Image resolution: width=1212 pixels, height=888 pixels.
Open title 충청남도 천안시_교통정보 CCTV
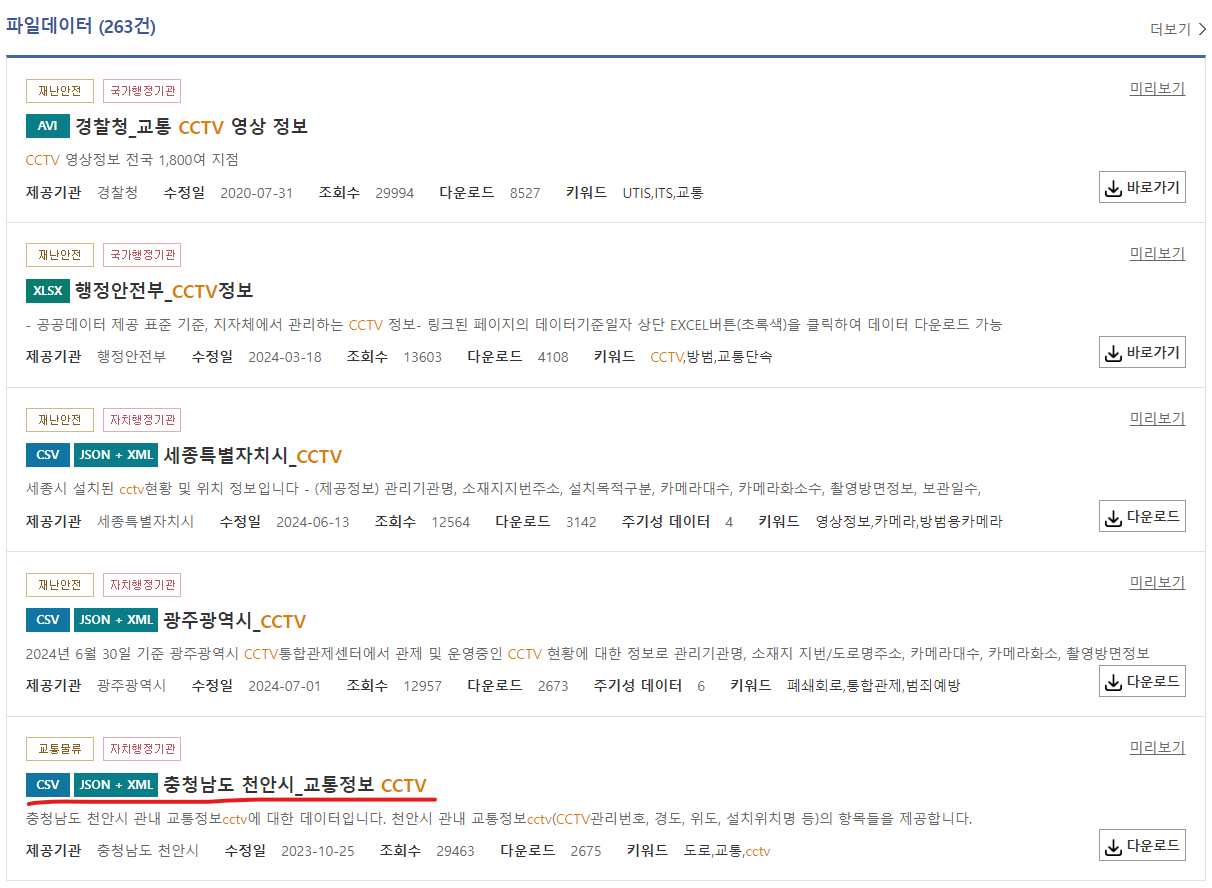point(295,785)
